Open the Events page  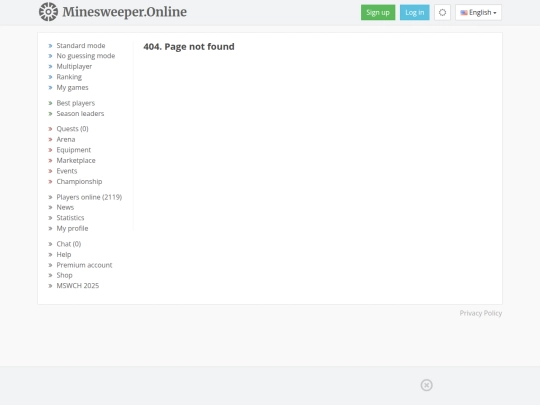pos(67,171)
